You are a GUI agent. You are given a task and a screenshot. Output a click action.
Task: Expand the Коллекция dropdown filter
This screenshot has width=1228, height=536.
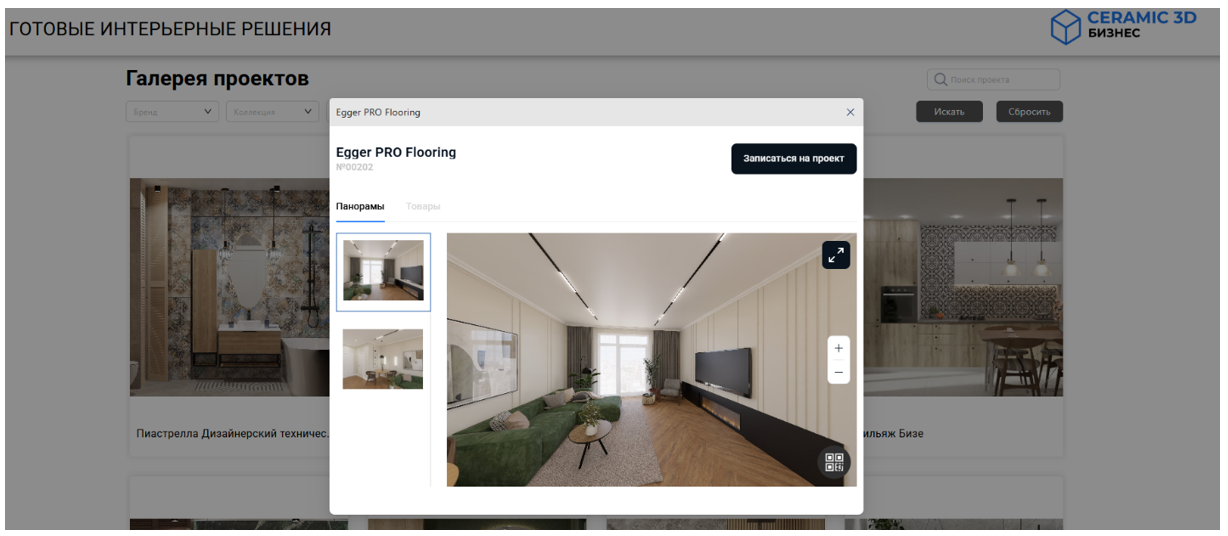(272, 112)
